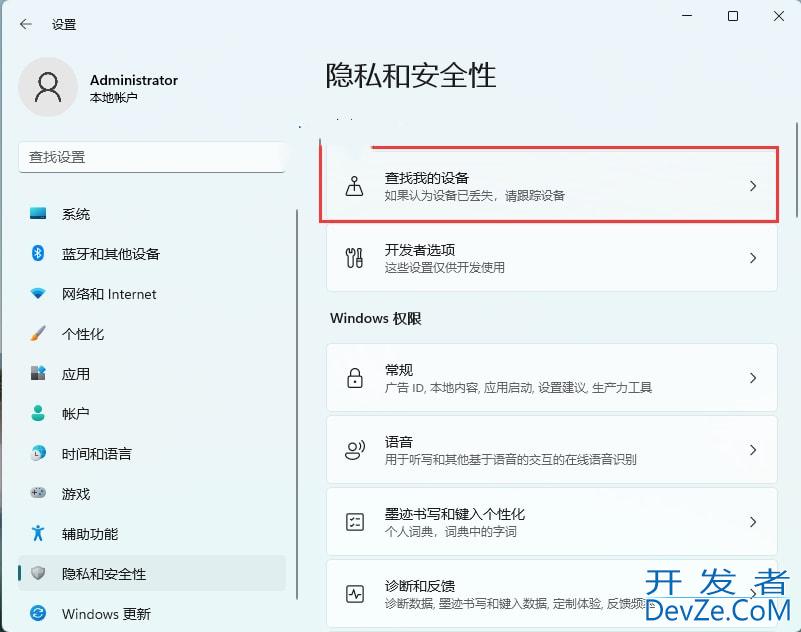Click the 查找我的设备 location pin icon
Viewport: 801px width, 632px height.
pos(355,186)
